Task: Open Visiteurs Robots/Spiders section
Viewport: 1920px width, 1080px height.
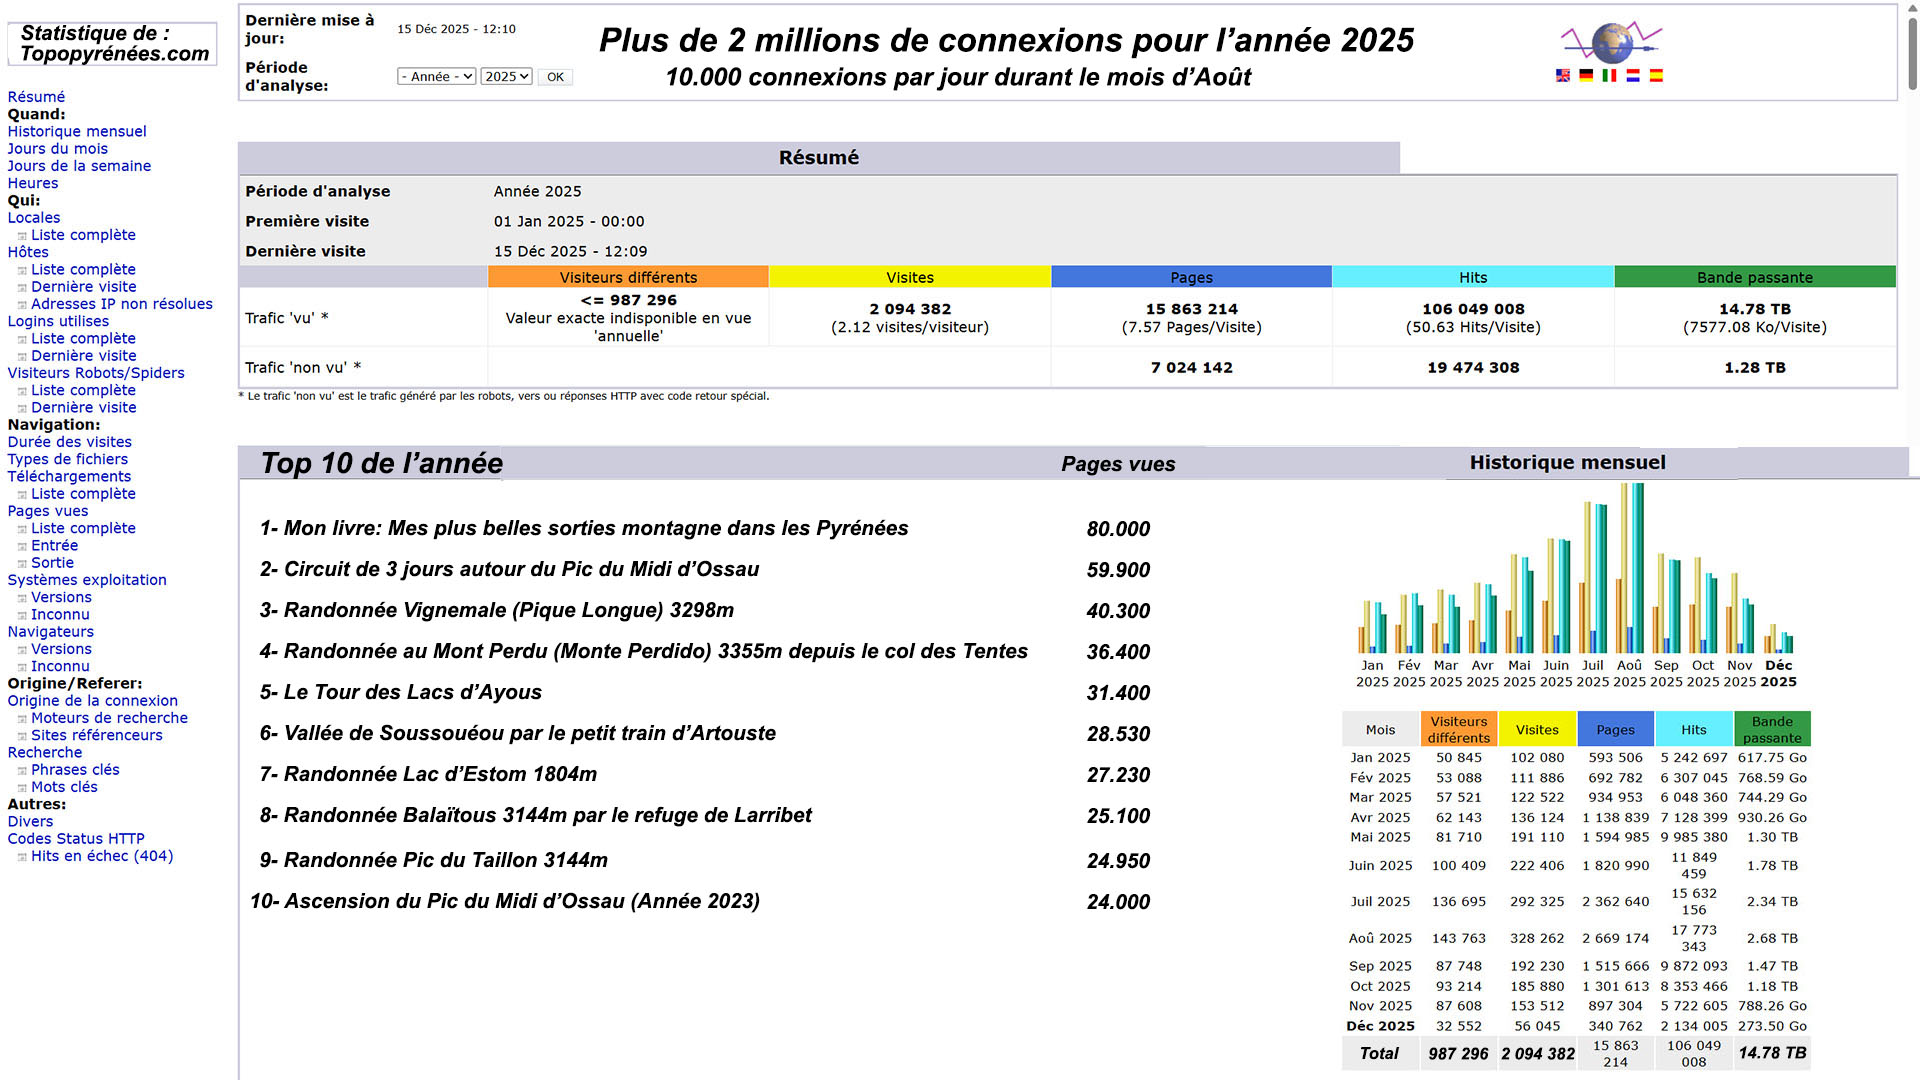Action: pos(96,373)
